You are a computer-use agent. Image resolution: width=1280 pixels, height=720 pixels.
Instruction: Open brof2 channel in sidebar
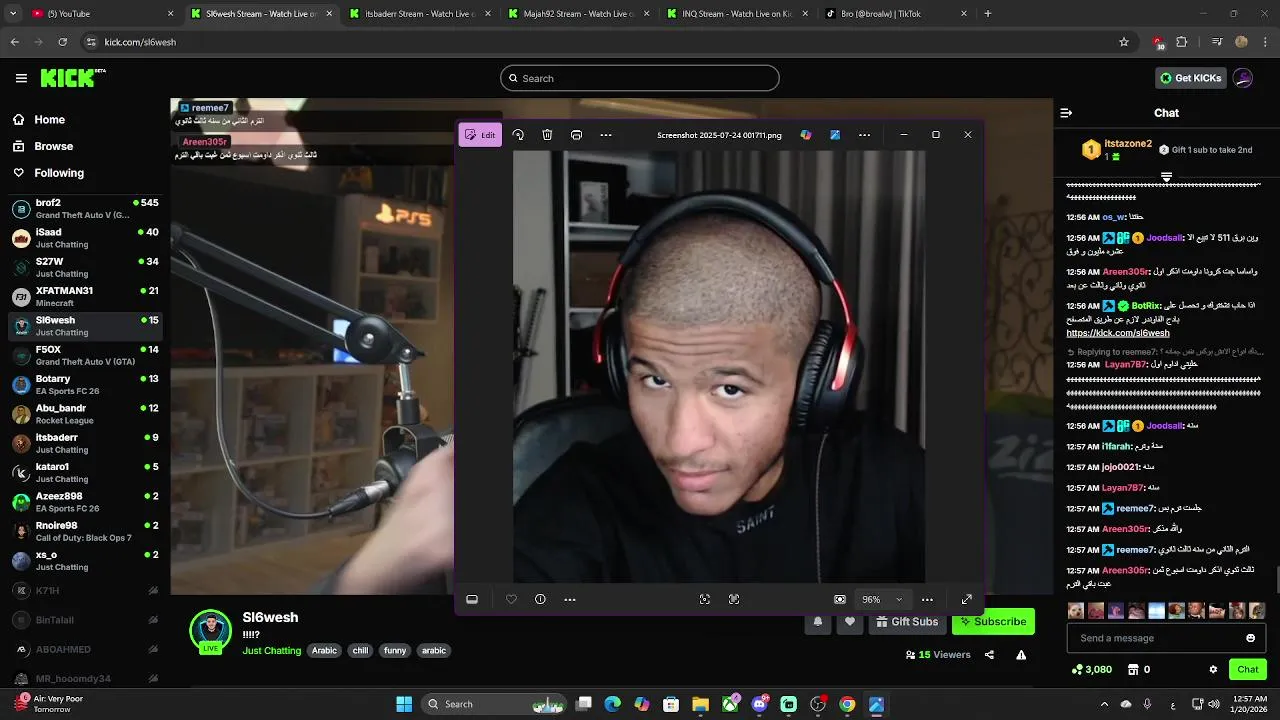point(85,208)
